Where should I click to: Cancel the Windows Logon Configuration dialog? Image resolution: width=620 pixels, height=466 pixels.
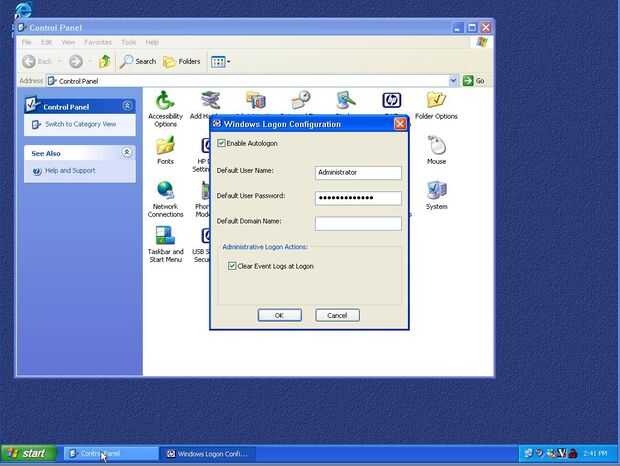pyautogui.click(x=337, y=315)
